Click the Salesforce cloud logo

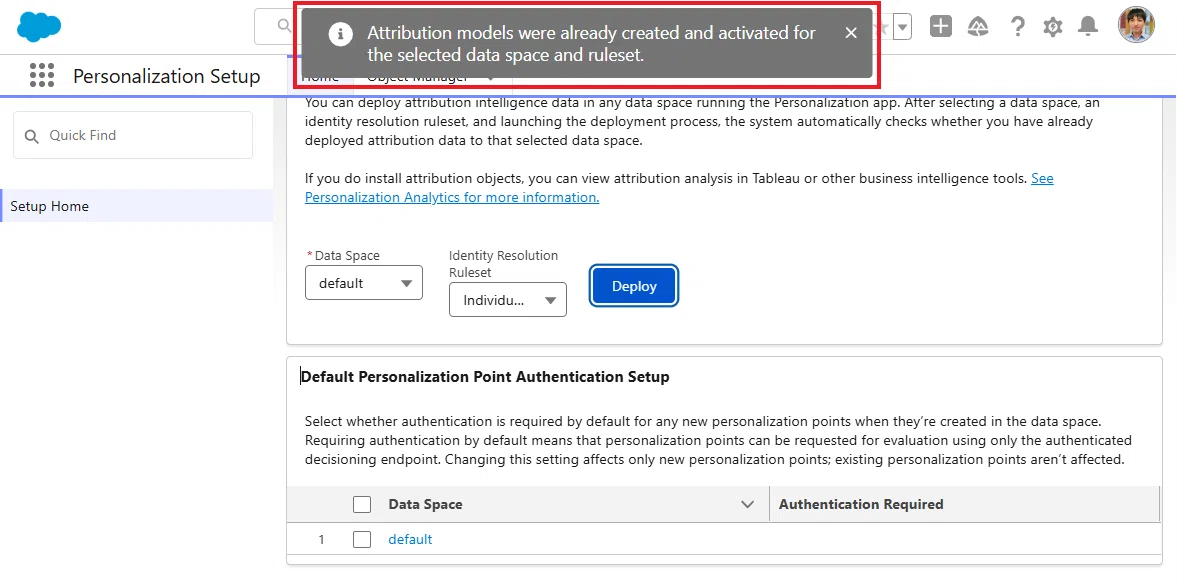(x=39, y=26)
